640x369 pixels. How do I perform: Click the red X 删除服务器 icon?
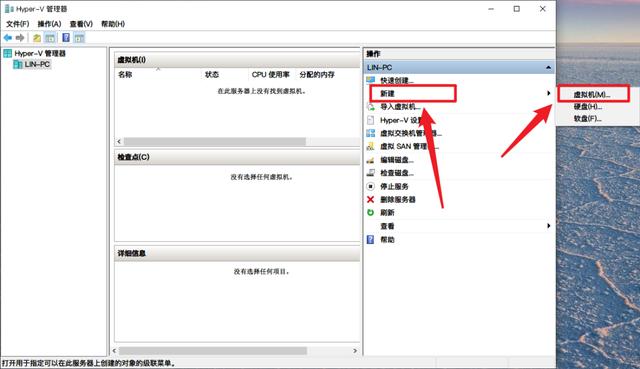click(371, 199)
